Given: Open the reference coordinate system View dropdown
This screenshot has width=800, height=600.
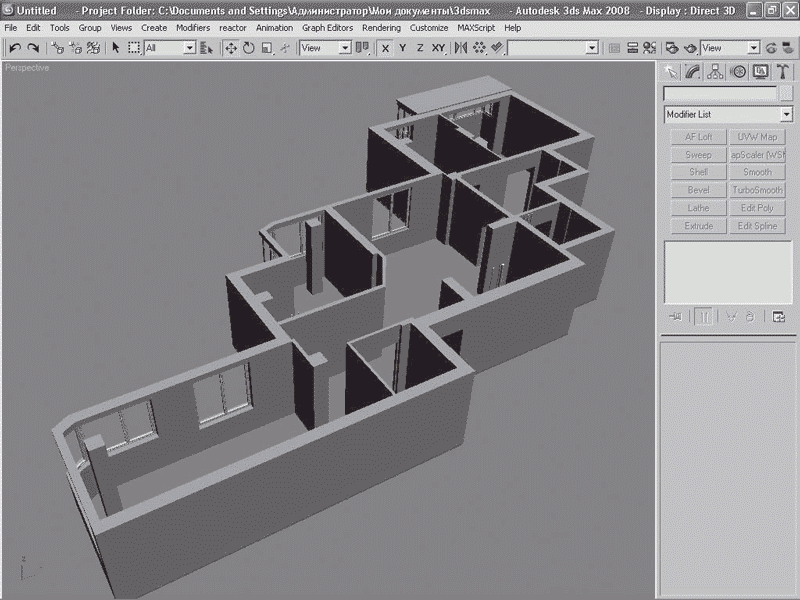Looking at the screenshot, I should click(x=345, y=48).
